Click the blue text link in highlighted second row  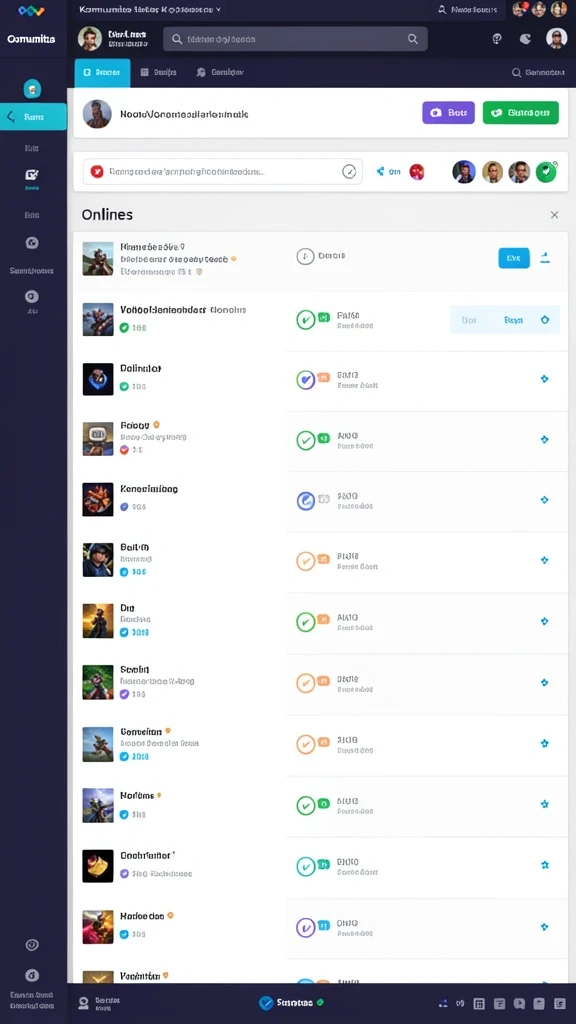pyautogui.click(x=513, y=320)
